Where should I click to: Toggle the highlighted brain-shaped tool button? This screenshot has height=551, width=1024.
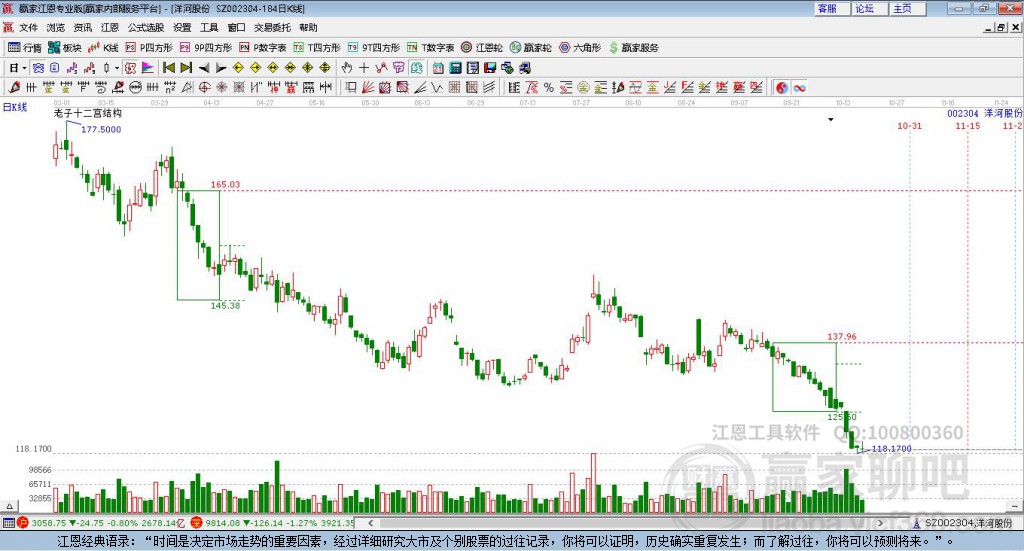pyautogui.click(x=417, y=68)
